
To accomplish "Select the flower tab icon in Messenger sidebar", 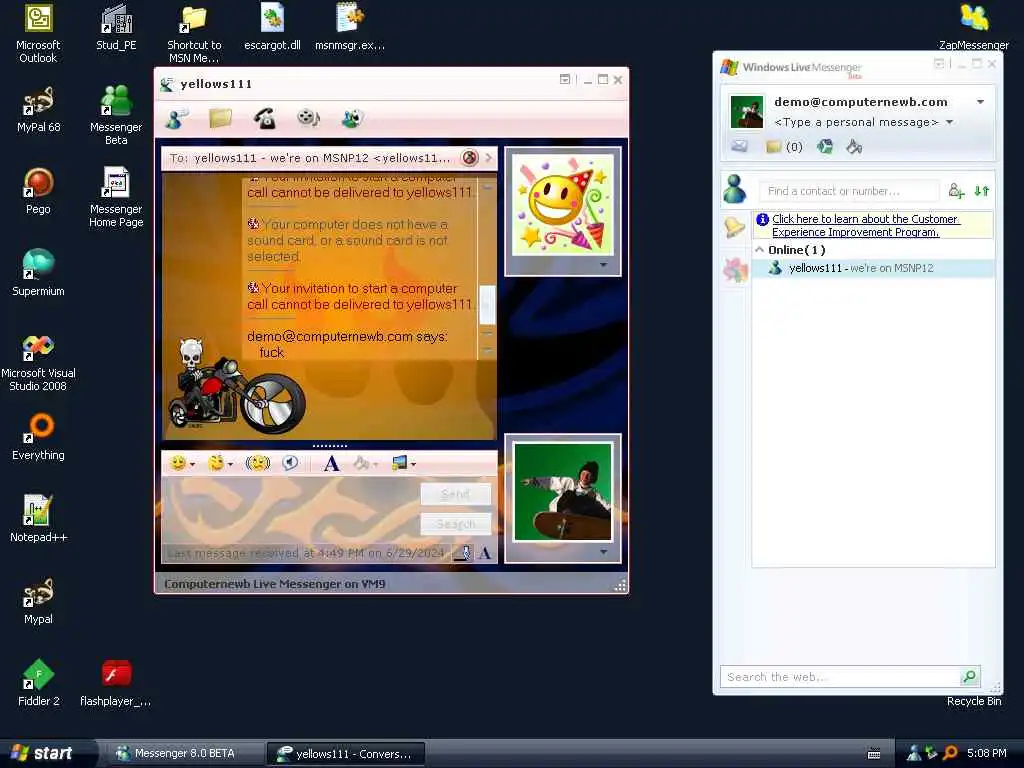I will coord(735,270).
